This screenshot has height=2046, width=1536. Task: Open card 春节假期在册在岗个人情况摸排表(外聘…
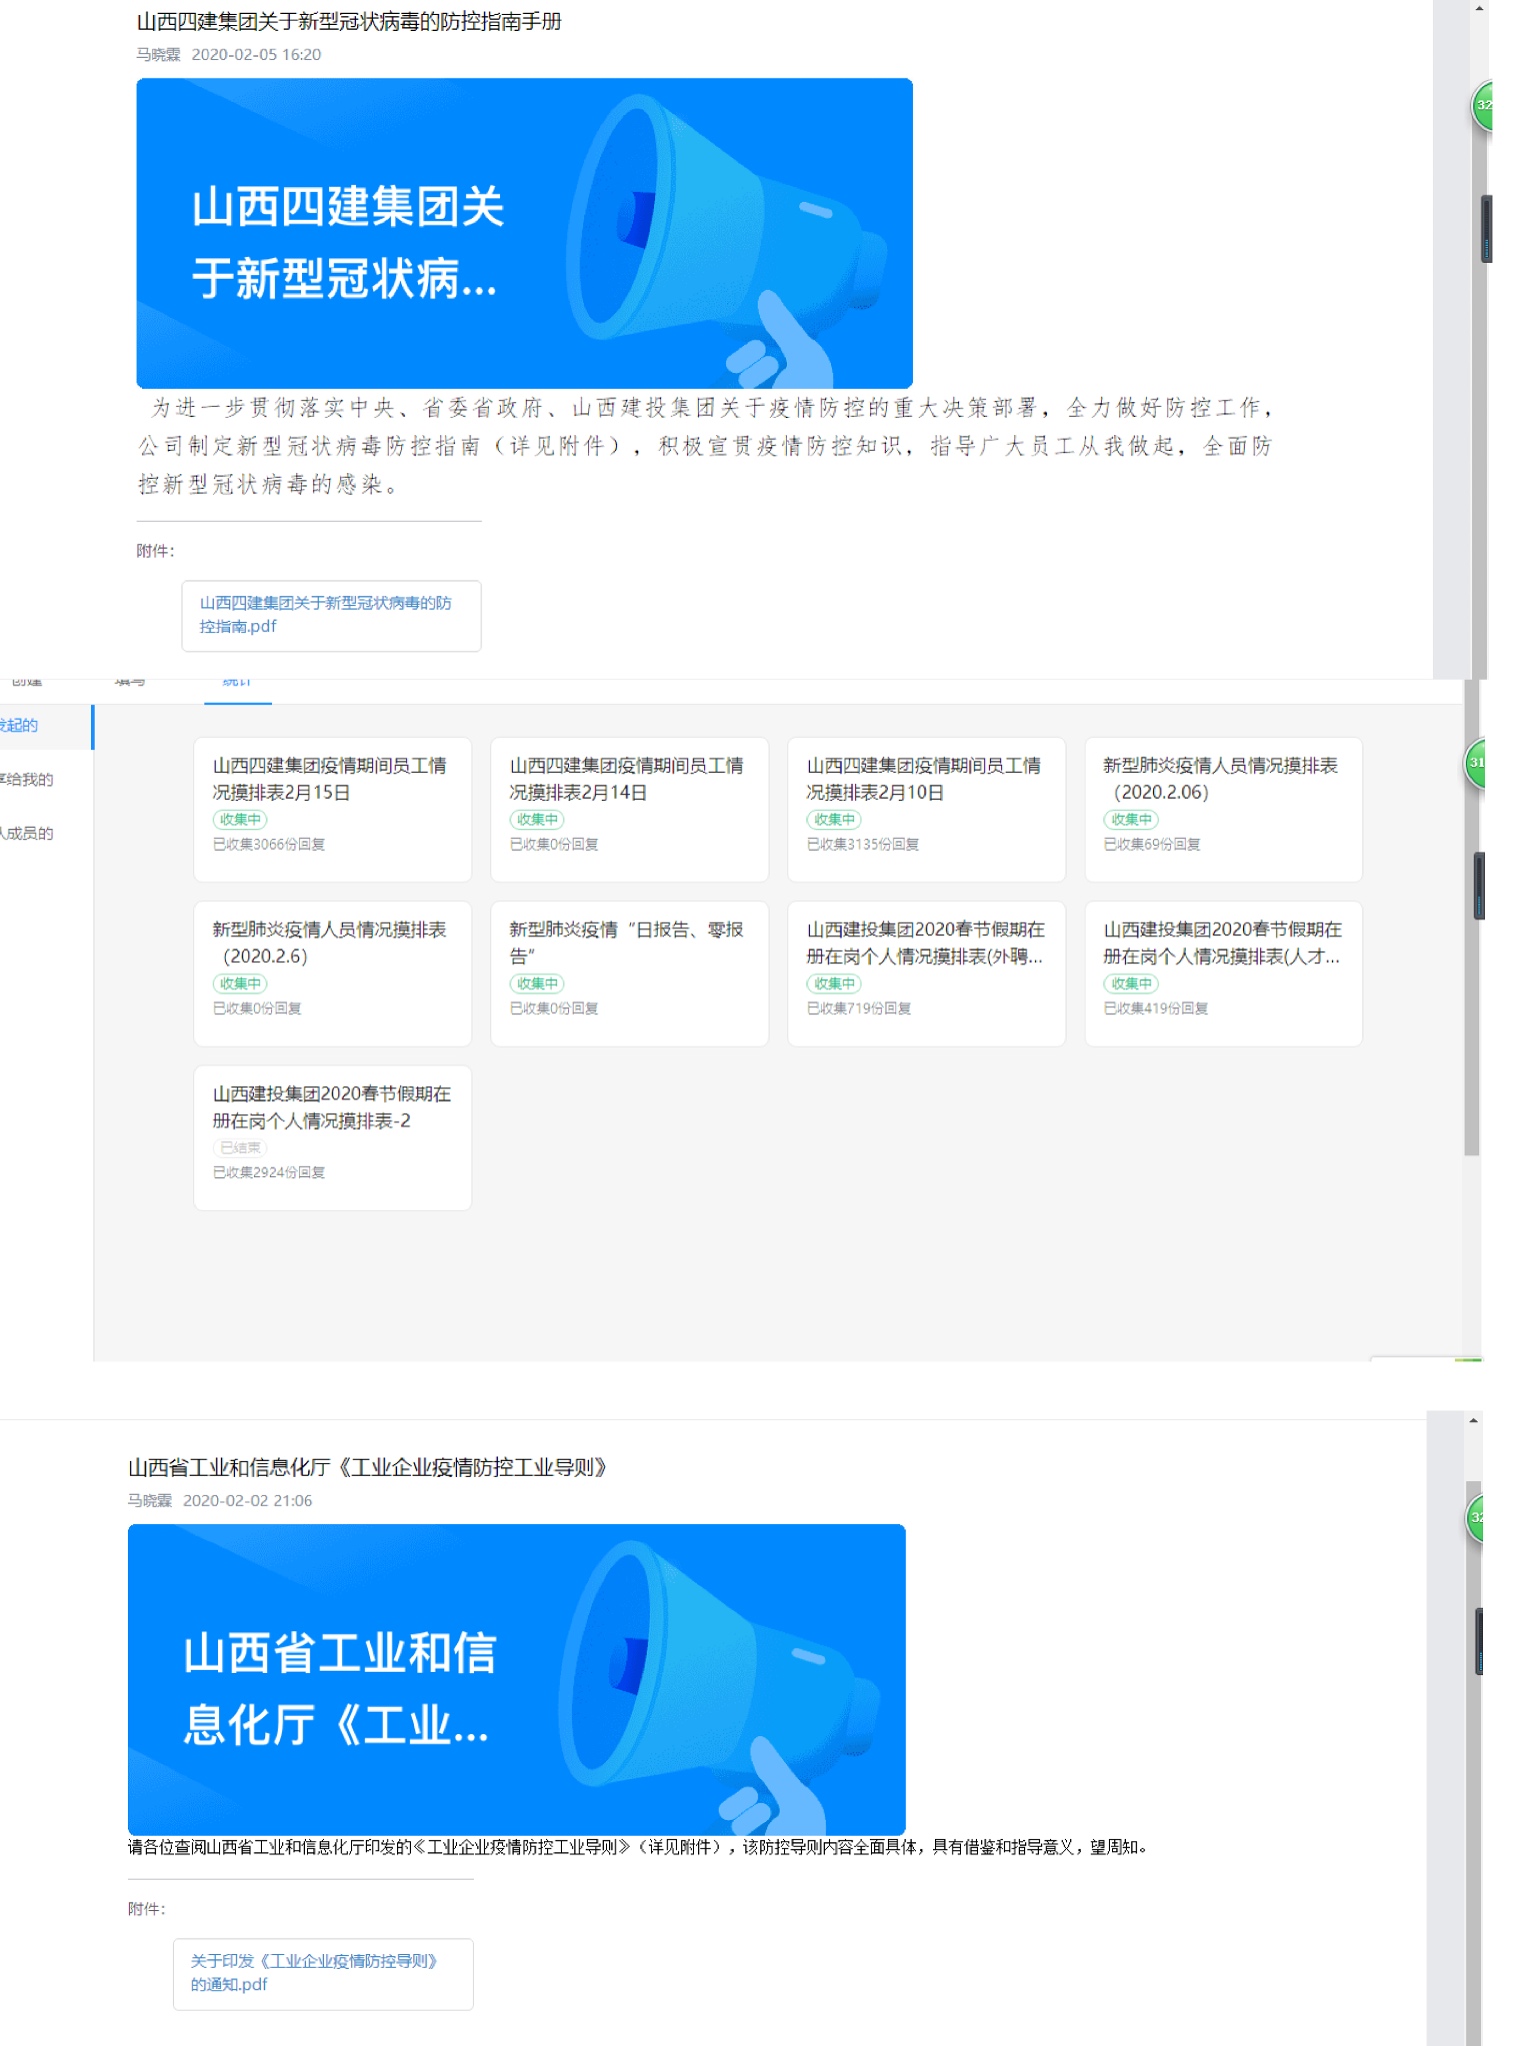926,973
